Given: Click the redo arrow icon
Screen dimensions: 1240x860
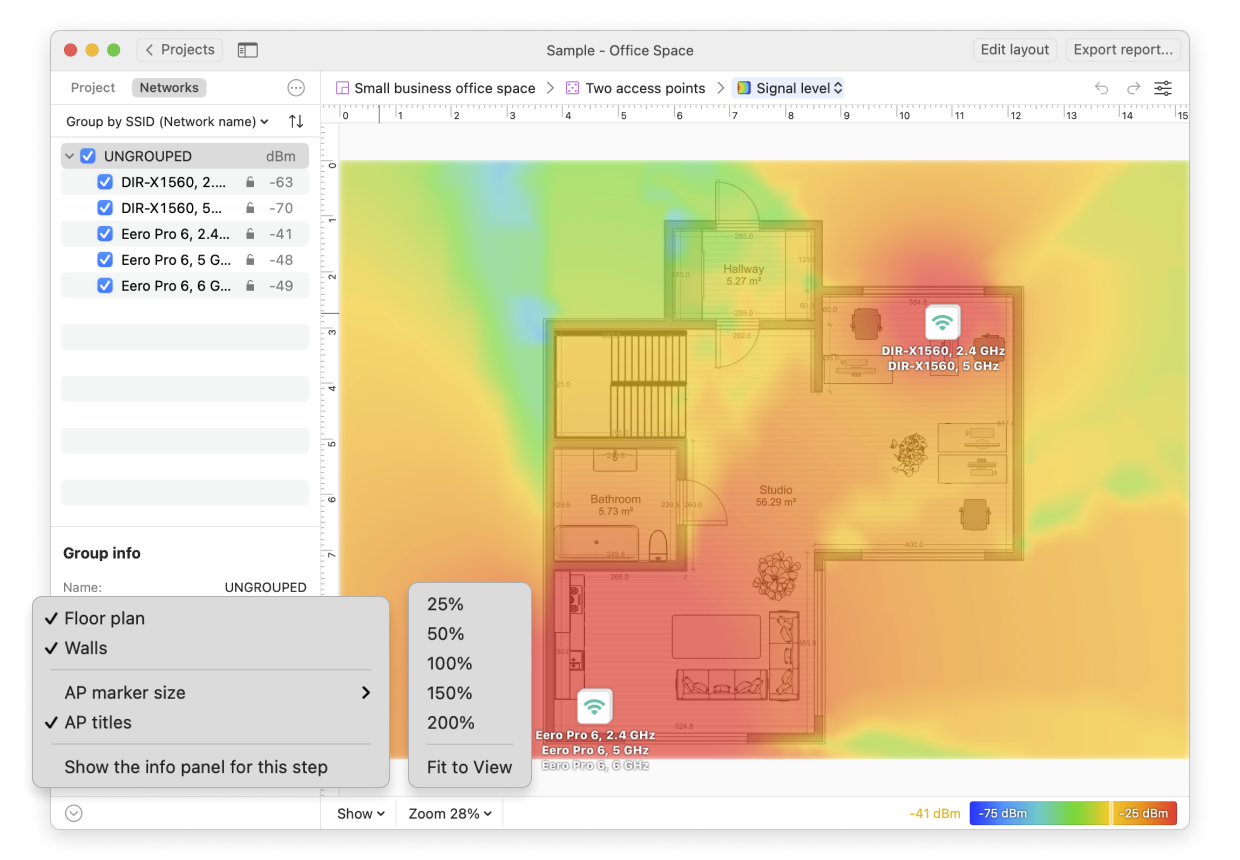Looking at the screenshot, I should click(1133, 88).
